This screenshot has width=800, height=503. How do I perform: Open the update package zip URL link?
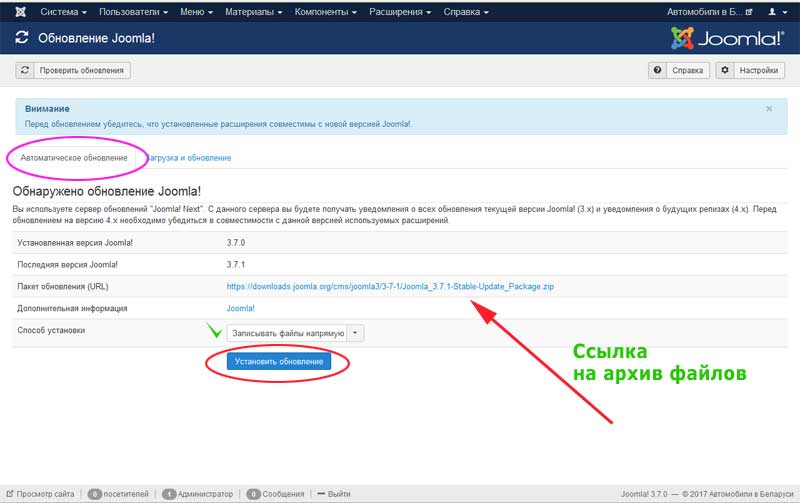(x=390, y=287)
